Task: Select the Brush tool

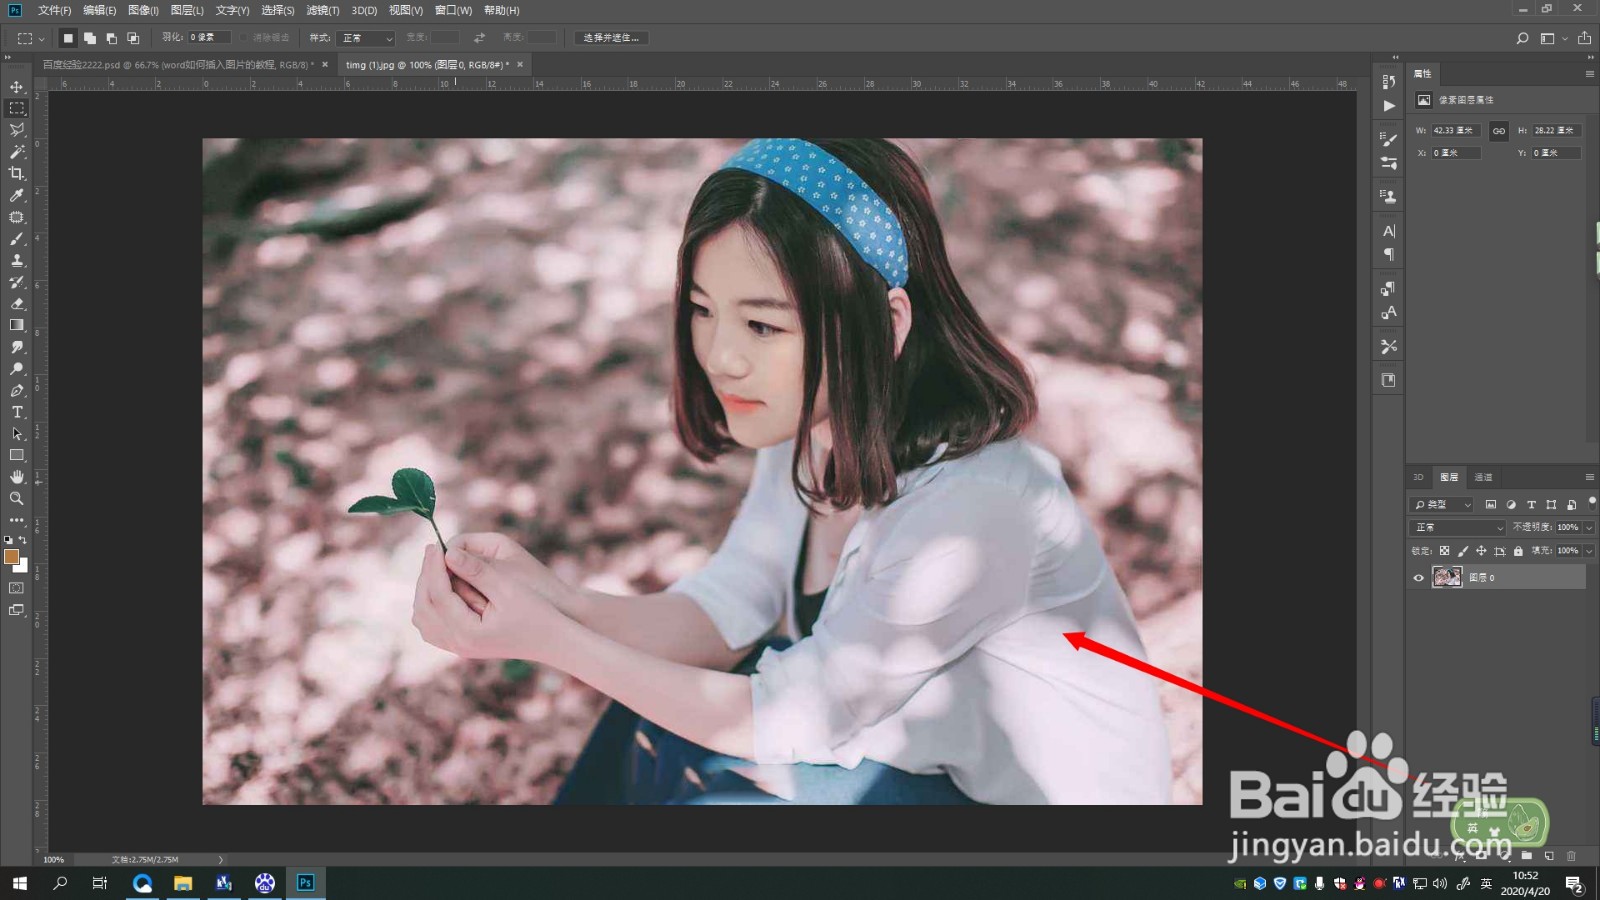Action: (17, 239)
